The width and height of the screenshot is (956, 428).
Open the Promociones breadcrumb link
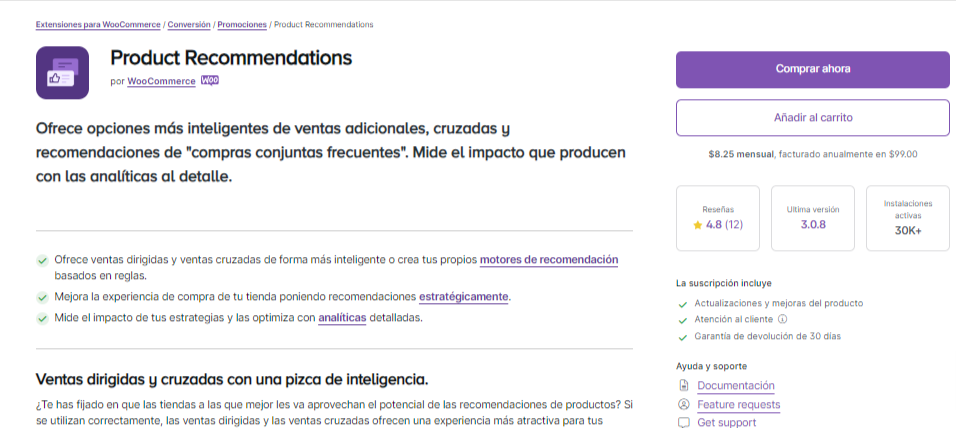click(242, 24)
